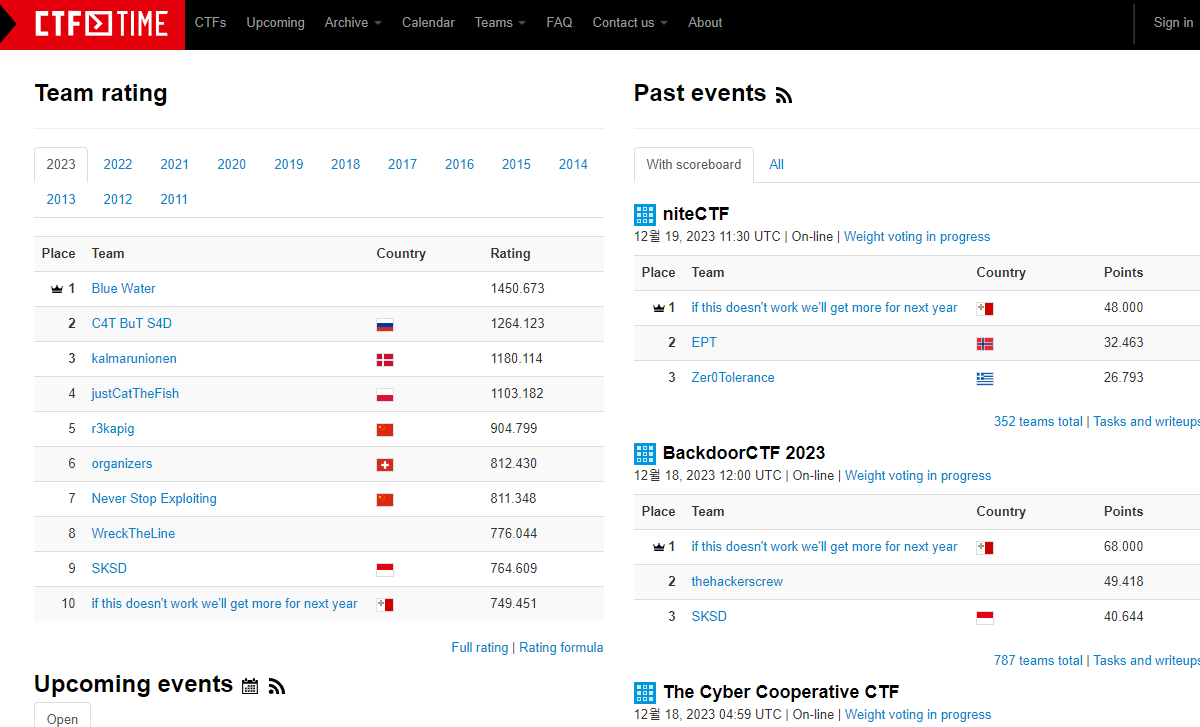
Task: Select the 2021 rating tab
Action: point(175,164)
